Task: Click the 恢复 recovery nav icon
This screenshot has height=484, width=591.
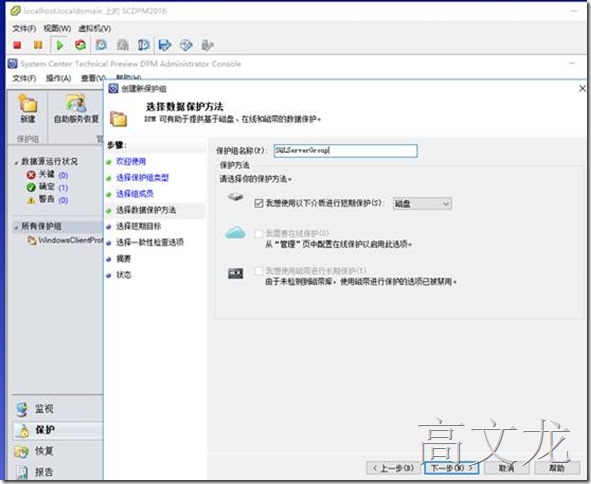Action: tap(22, 451)
